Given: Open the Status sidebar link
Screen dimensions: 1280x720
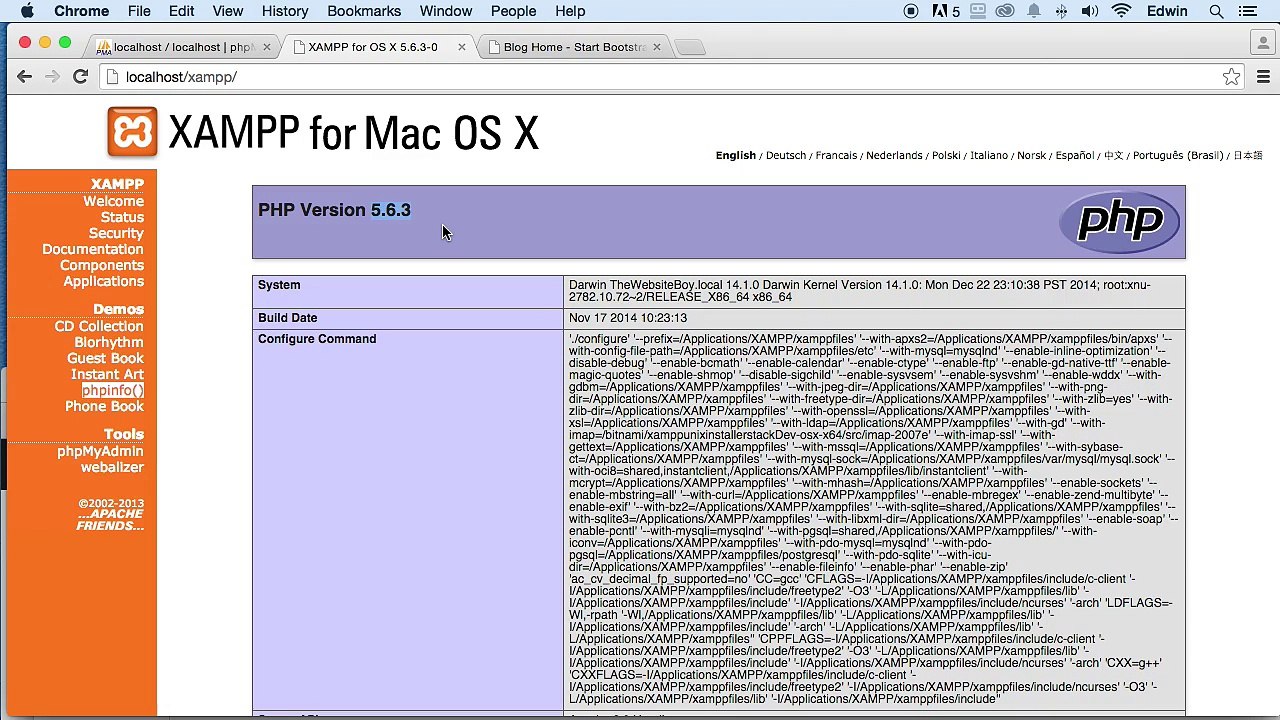Looking at the screenshot, I should [122, 217].
